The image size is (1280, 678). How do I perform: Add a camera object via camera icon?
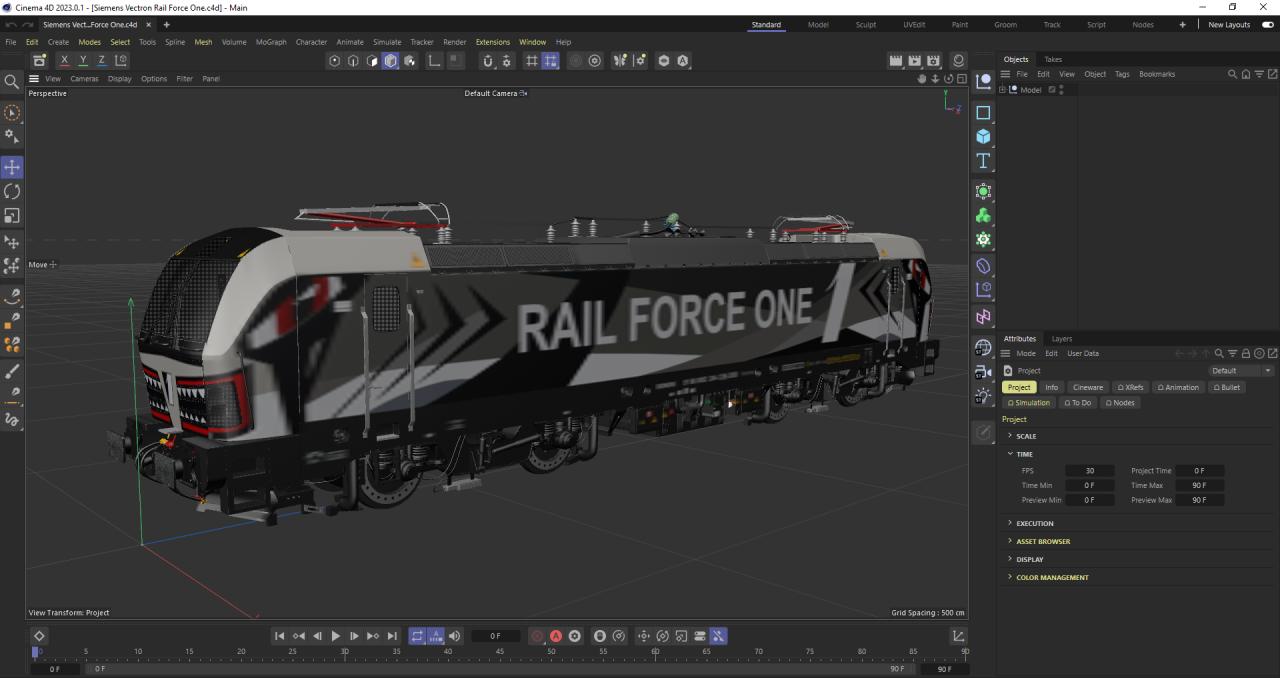point(983,372)
